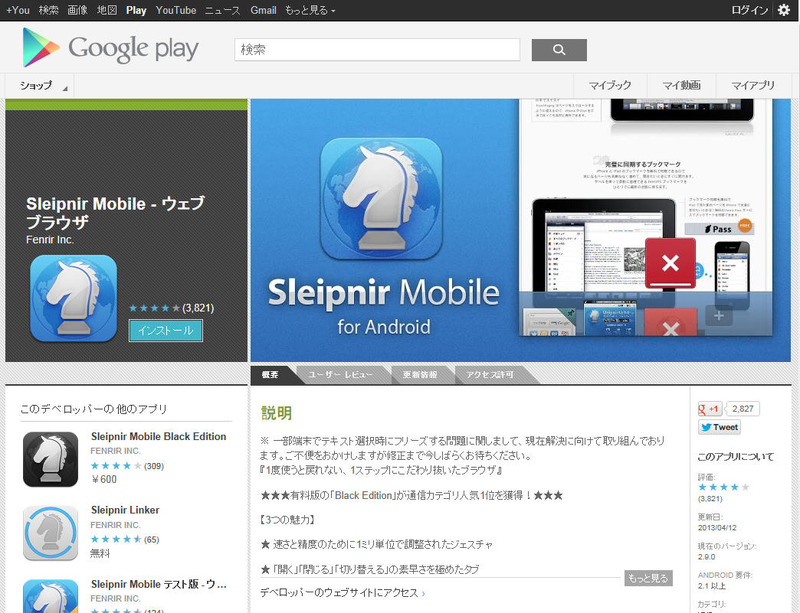Screen dimensions: 800x613
Task: Click the Google Play logo
Action: pos(111,48)
